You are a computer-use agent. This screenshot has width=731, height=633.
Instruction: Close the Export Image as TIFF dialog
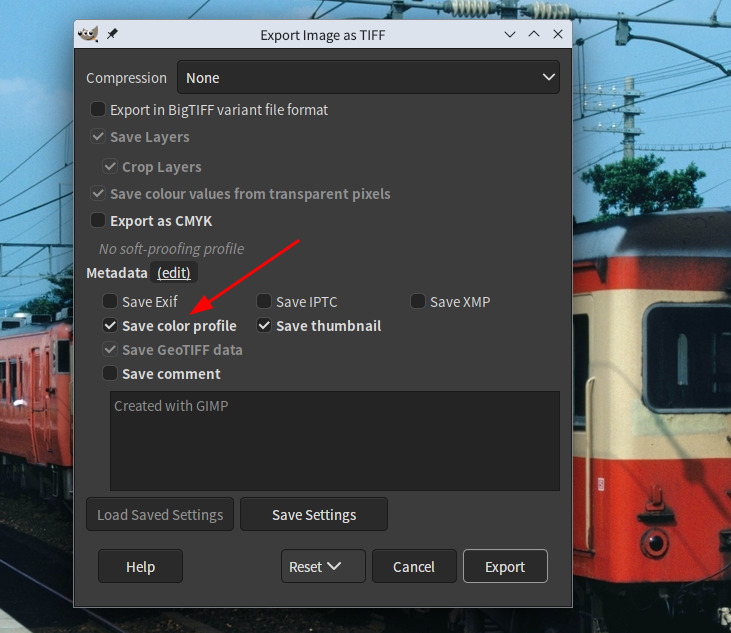558,34
